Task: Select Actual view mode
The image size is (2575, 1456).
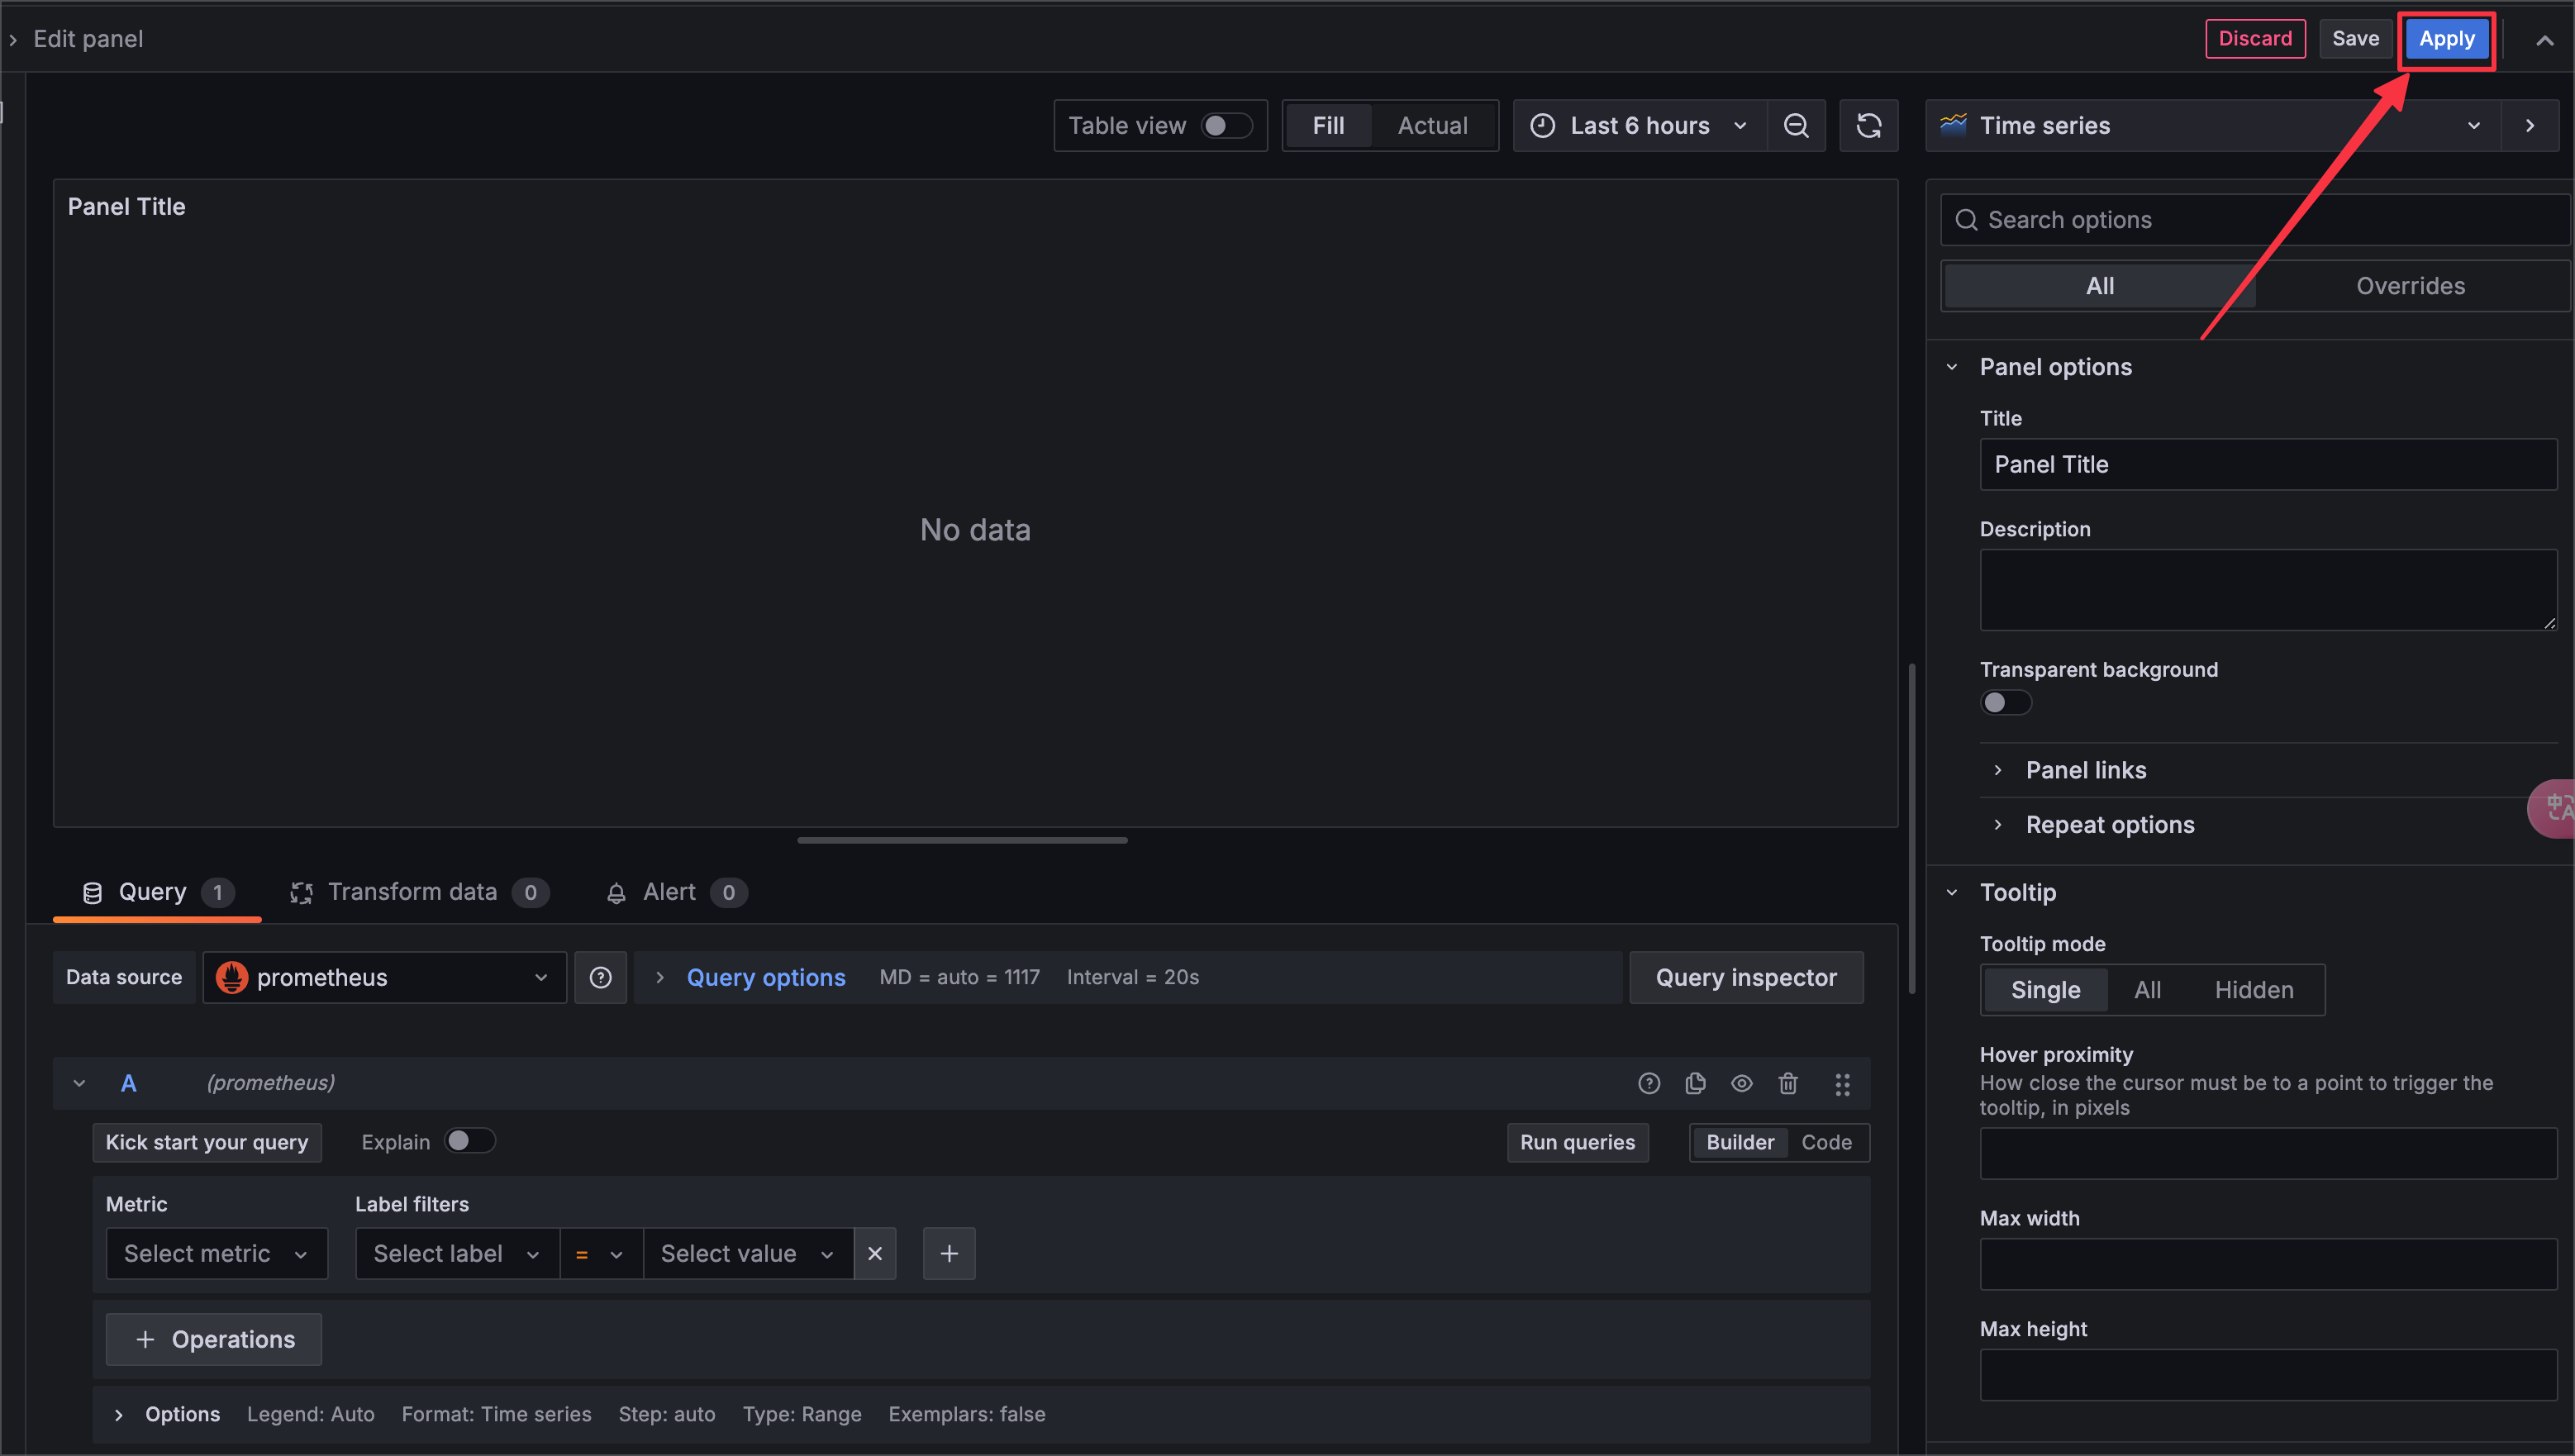Action: [x=1432, y=126]
